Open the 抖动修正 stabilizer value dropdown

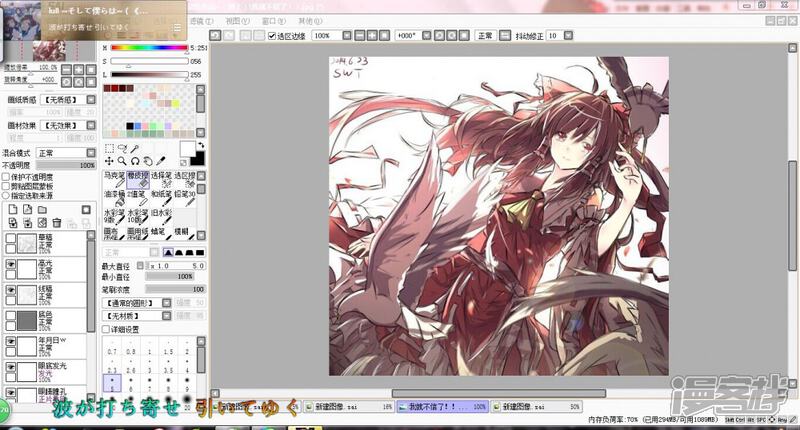click(568, 35)
